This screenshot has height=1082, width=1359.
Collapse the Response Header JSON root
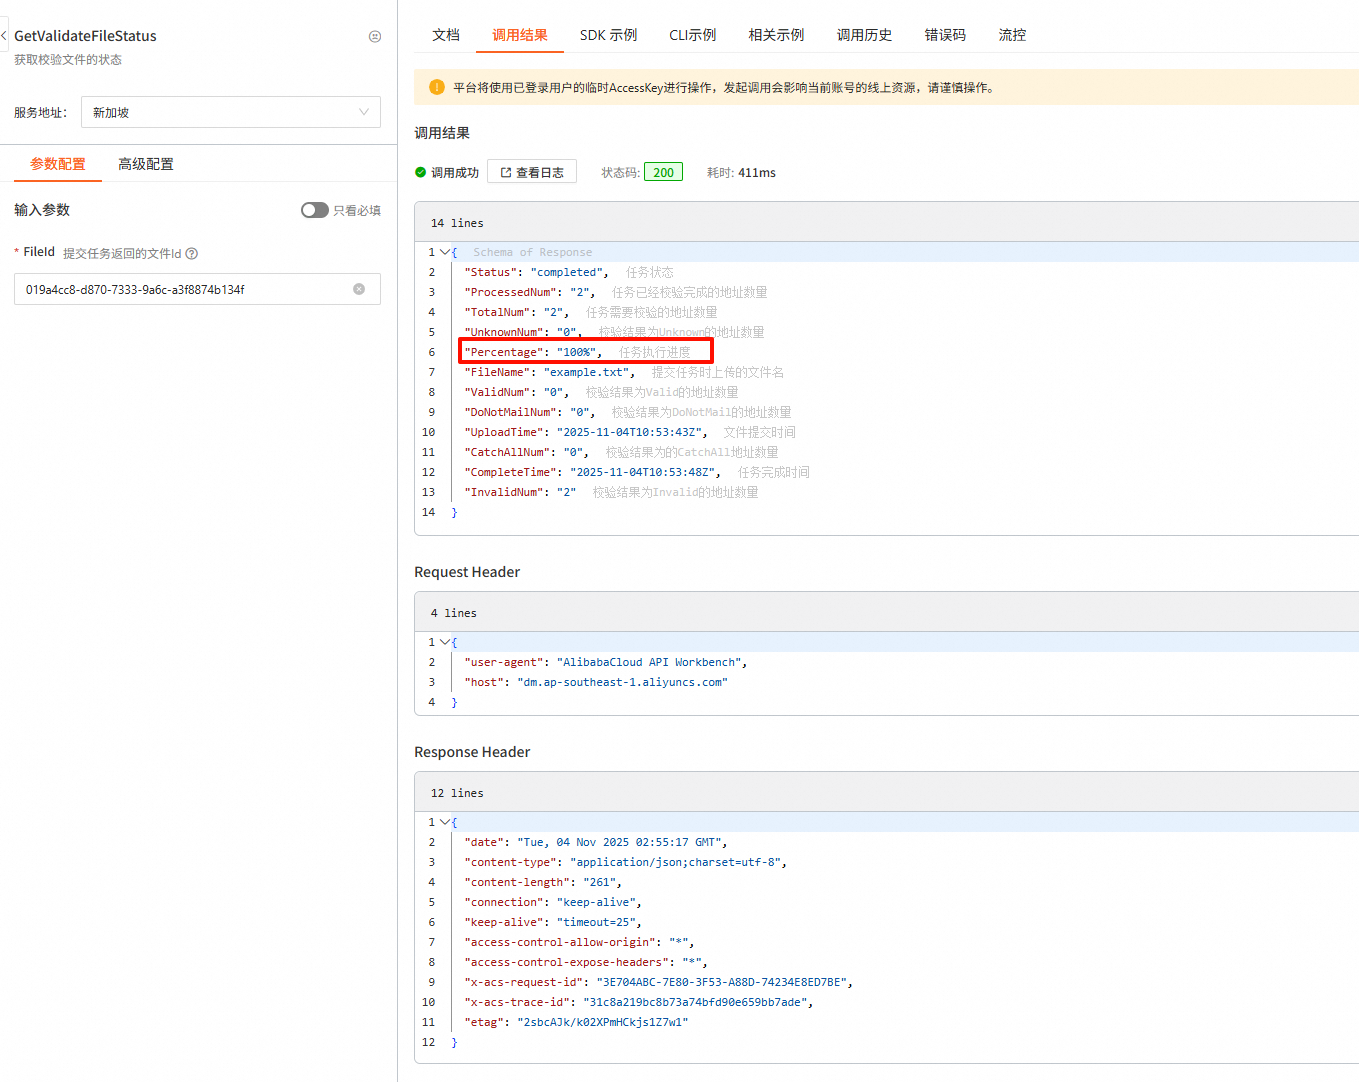click(445, 822)
